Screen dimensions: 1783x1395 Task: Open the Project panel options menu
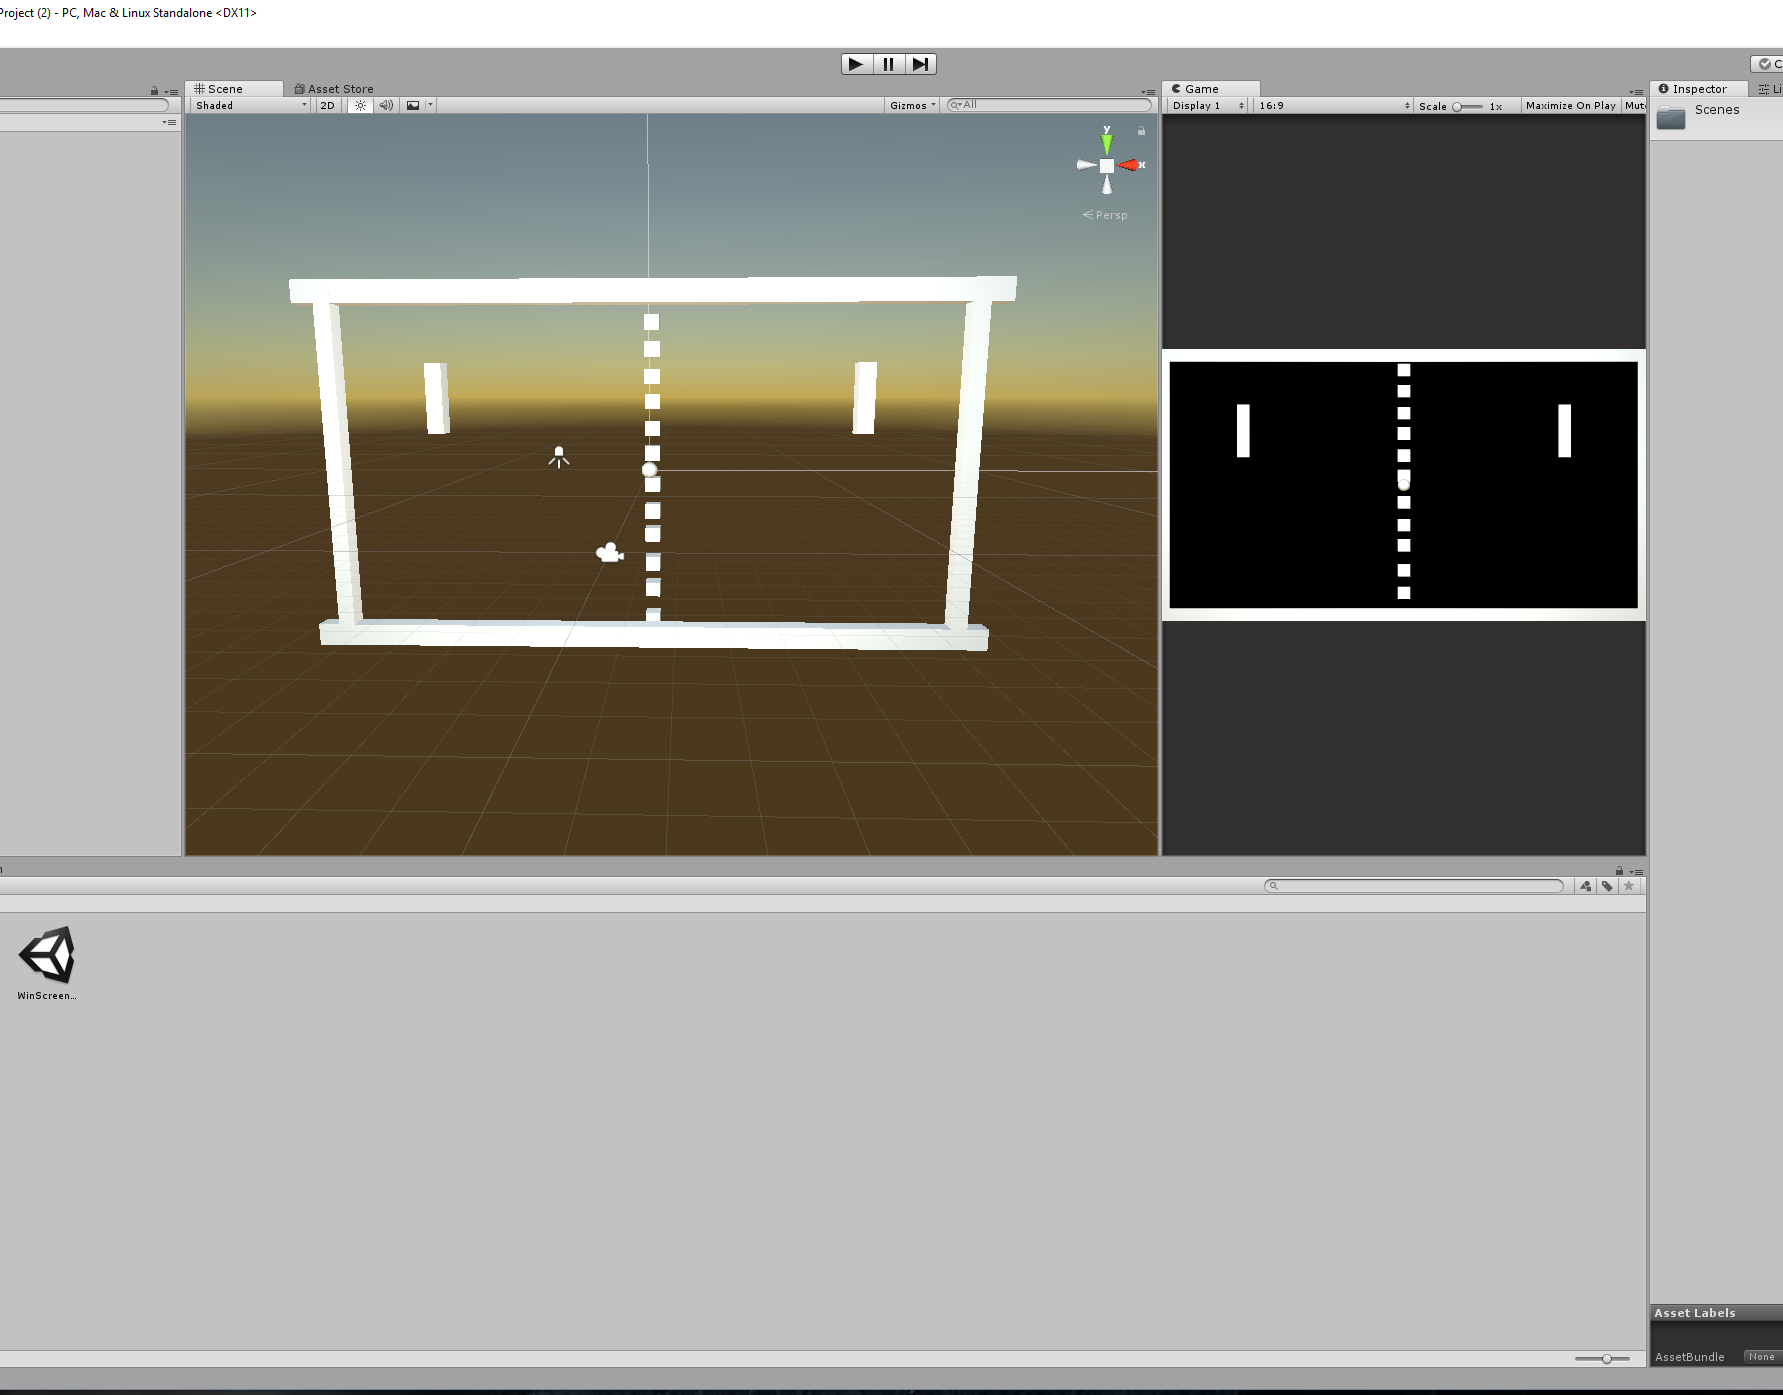pos(1636,872)
